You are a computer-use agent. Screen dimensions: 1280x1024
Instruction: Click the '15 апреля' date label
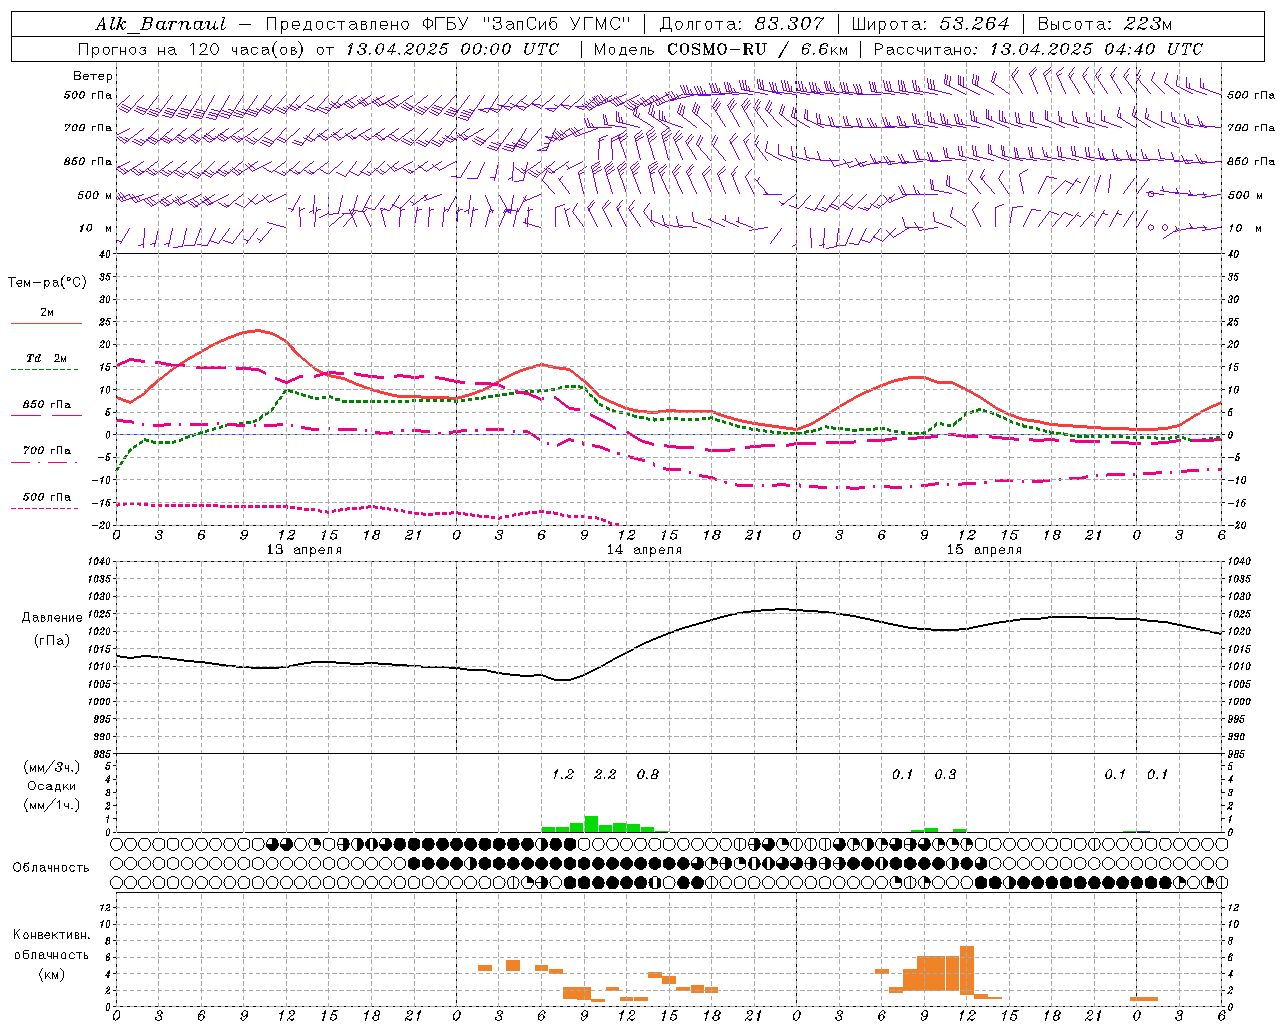coord(984,550)
